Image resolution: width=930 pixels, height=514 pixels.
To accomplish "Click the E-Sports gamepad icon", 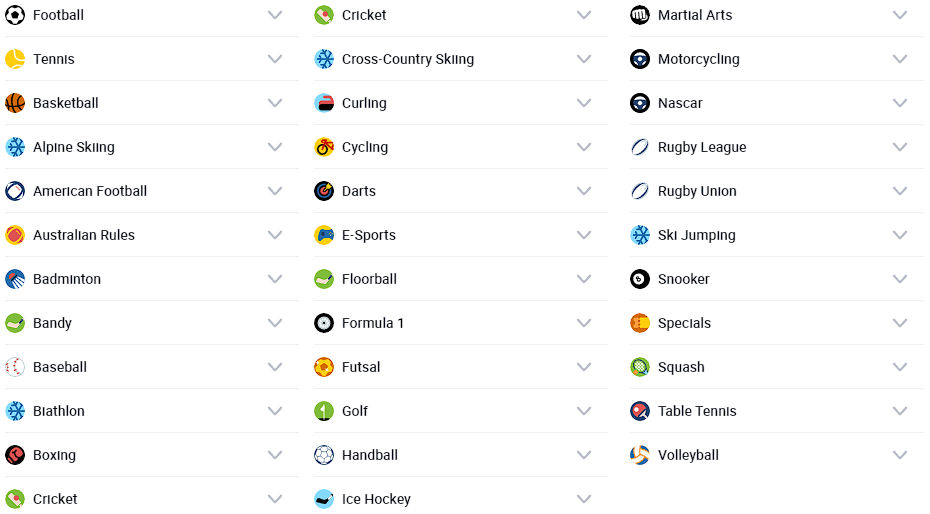I will (x=324, y=235).
